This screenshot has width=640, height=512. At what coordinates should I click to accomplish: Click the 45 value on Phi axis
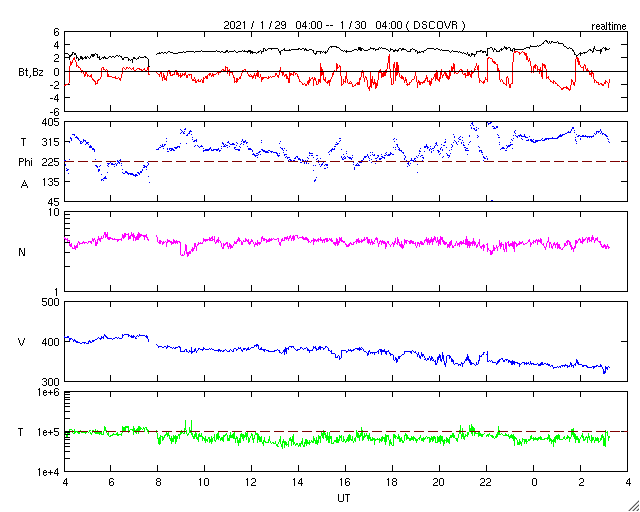pyautogui.click(x=54, y=202)
